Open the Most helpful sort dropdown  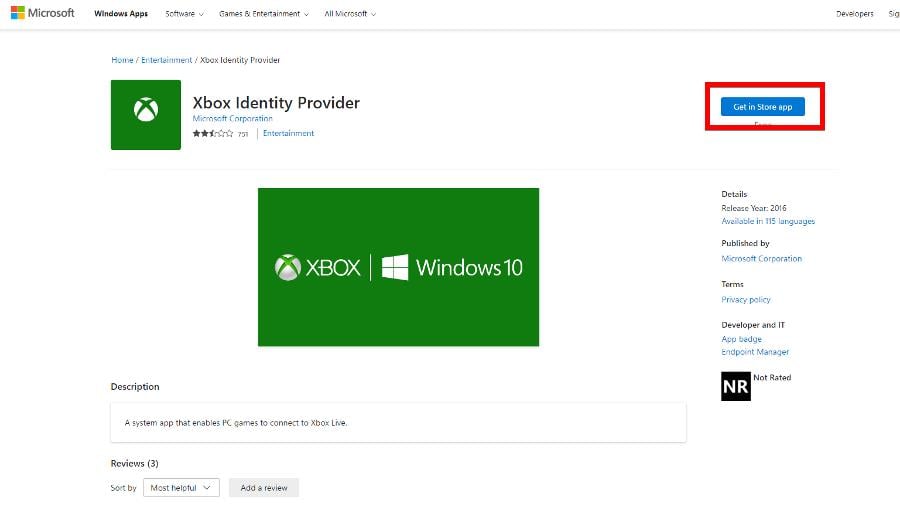(x=181, y=487)
